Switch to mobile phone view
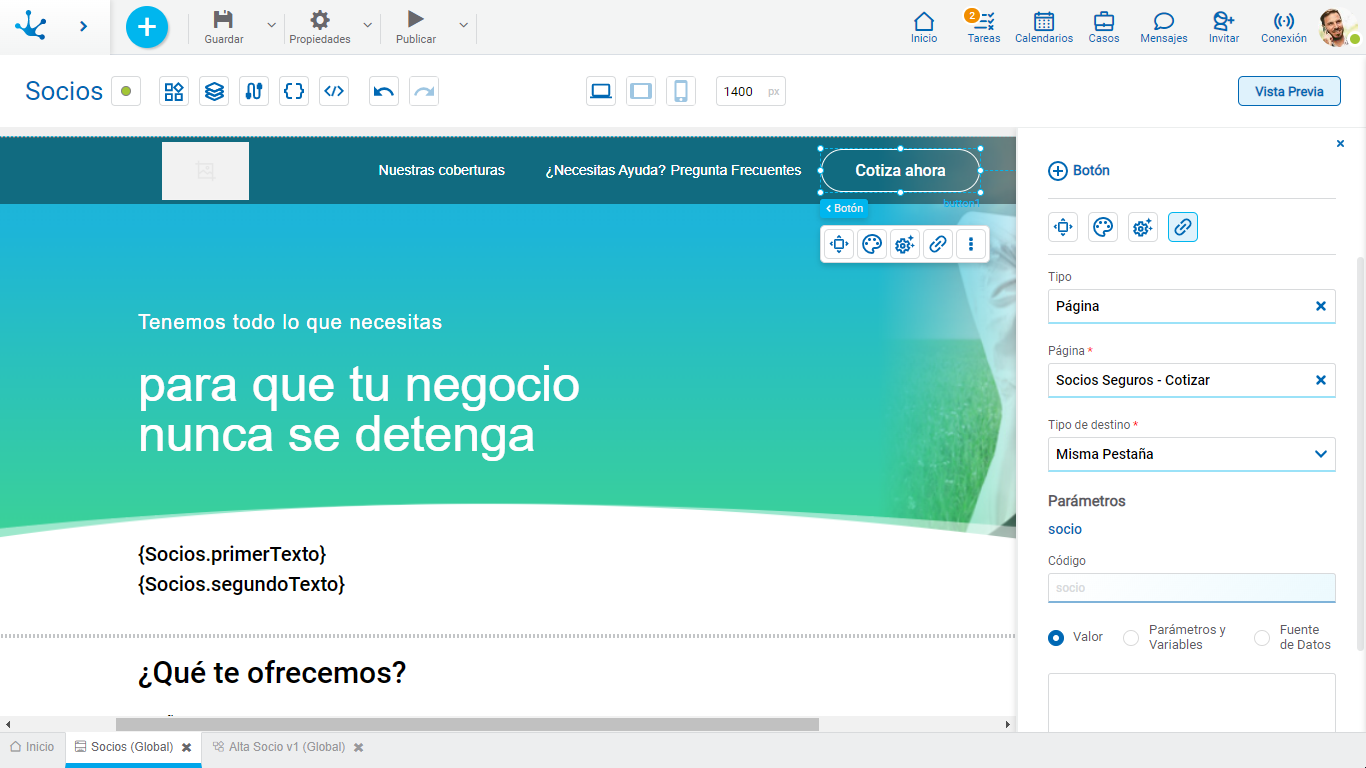The height and width of the screenshot is (768, 1366). point(681,91)
